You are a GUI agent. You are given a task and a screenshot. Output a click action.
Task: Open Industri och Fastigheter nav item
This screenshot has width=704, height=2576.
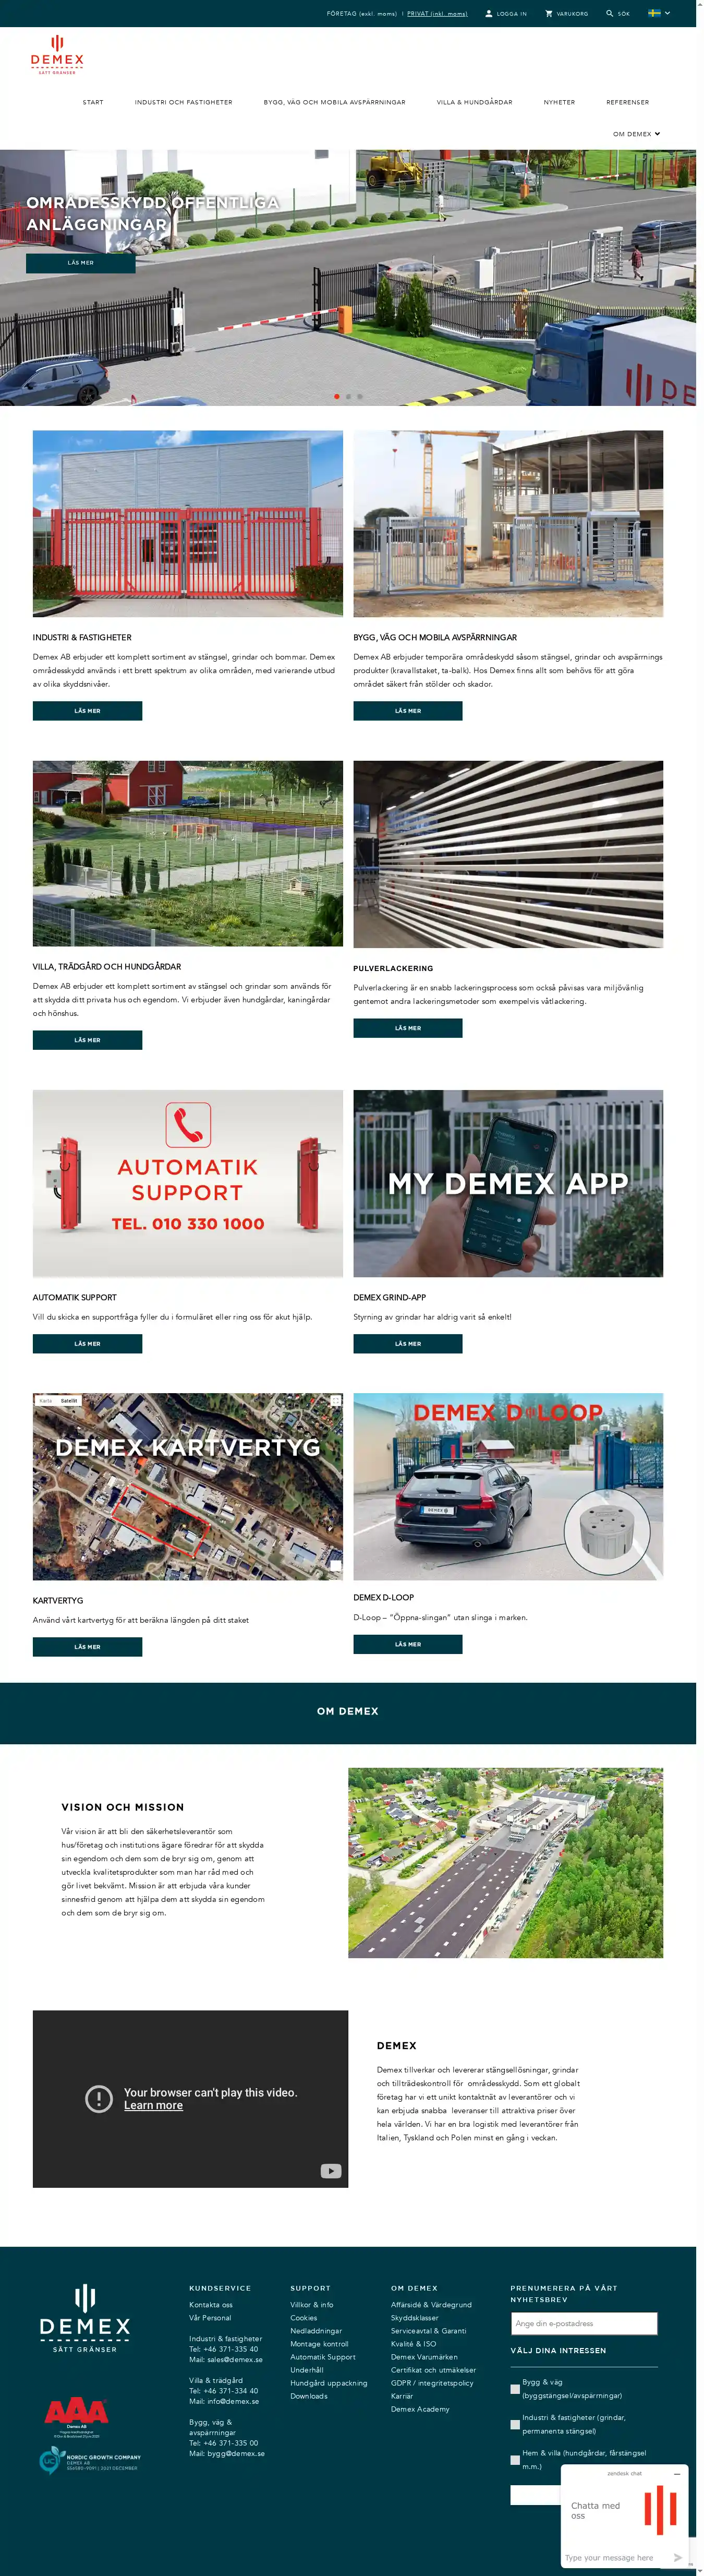(184, 102)
